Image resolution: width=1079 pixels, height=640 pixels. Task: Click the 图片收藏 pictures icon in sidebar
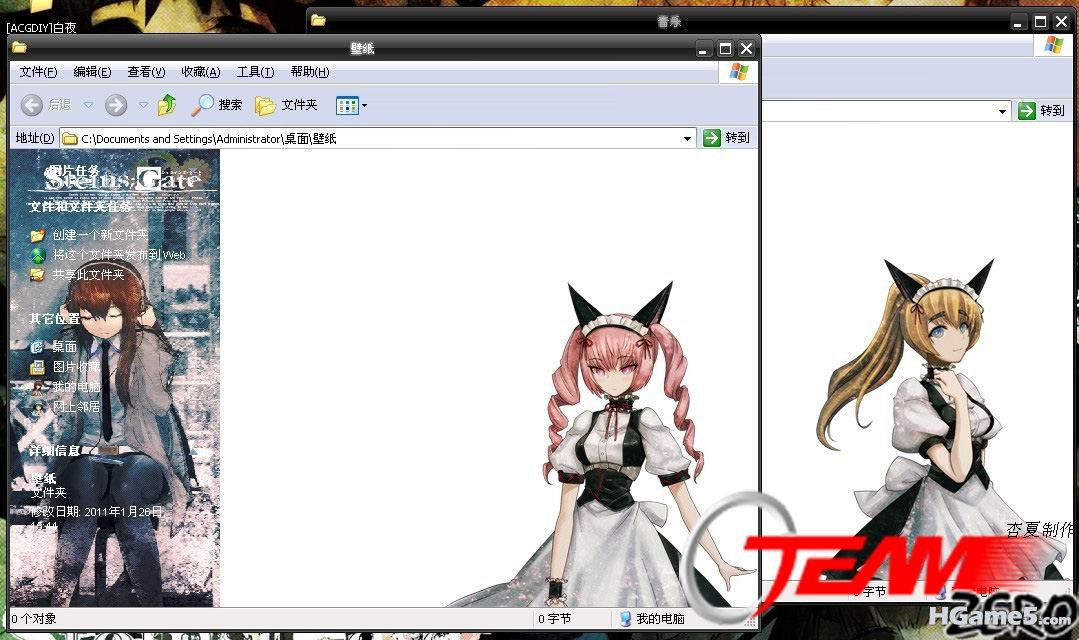38,367
